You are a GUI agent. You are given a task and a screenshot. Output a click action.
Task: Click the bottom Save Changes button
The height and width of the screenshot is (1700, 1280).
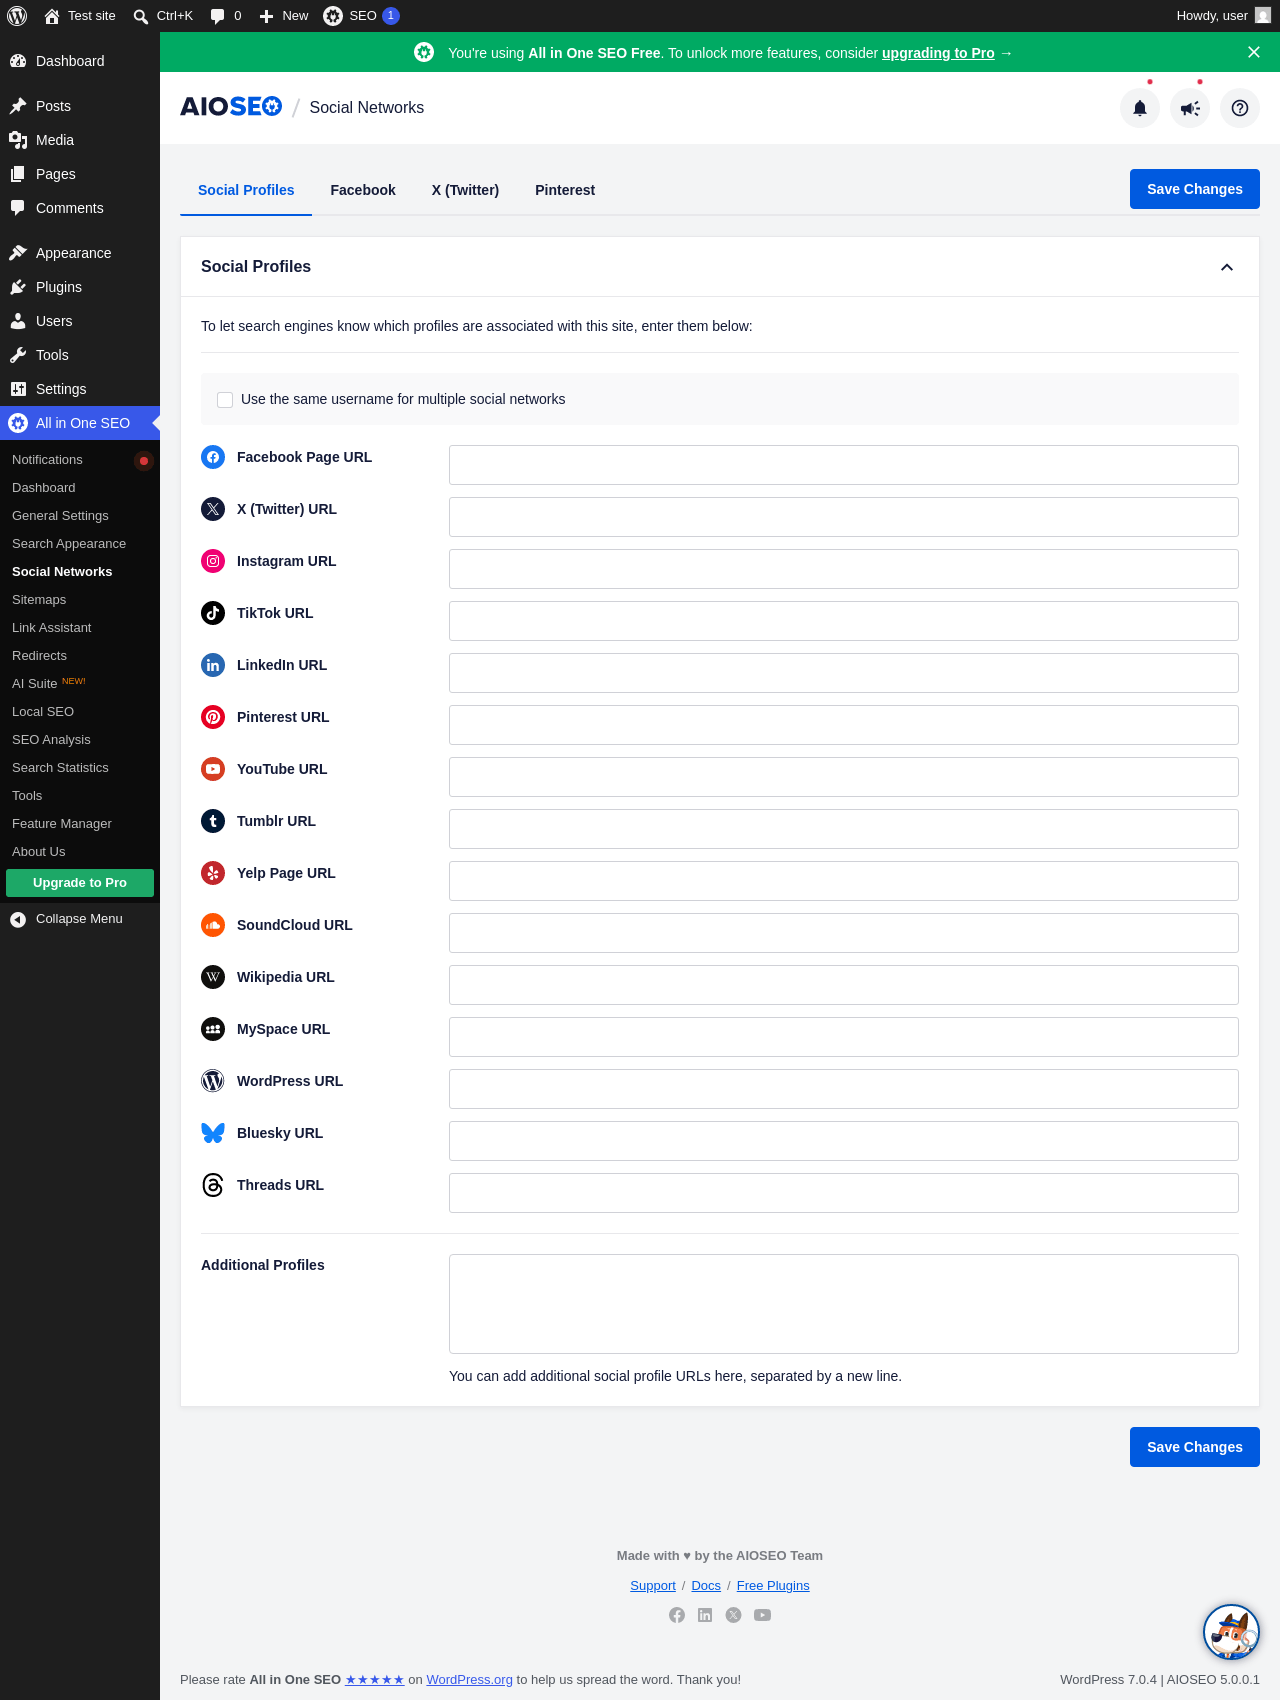click(1195, 1447)
